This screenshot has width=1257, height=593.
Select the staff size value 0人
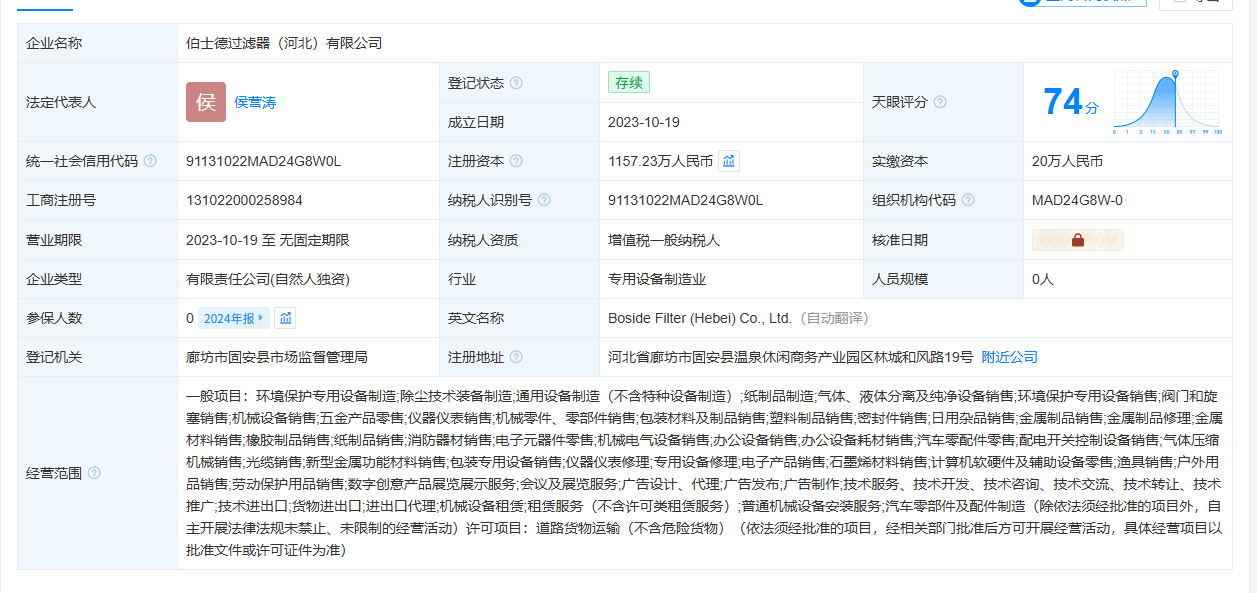click(x=1043, y=279)
